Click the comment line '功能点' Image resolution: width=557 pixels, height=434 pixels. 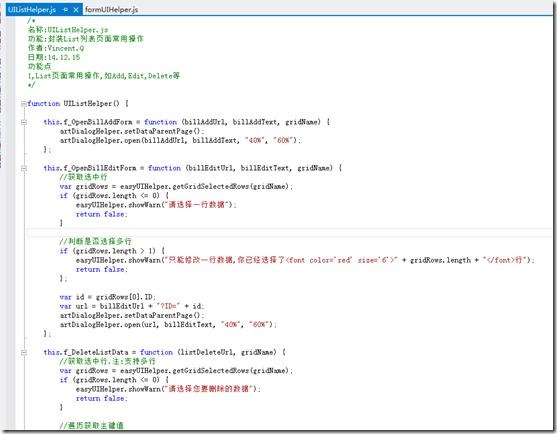click(x=39, y=66)
